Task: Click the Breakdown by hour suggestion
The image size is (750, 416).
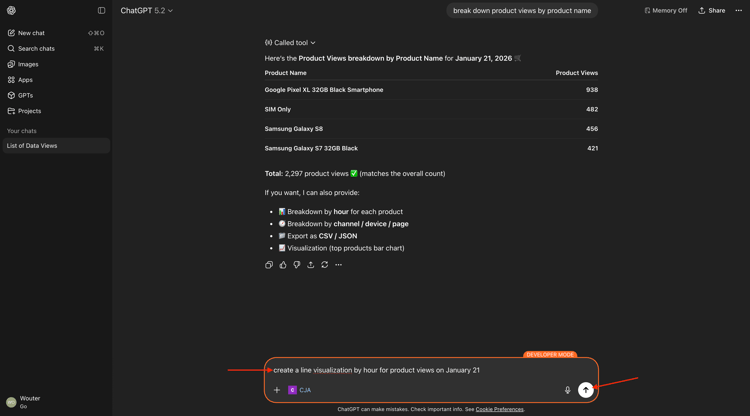Action: (341, 211)
